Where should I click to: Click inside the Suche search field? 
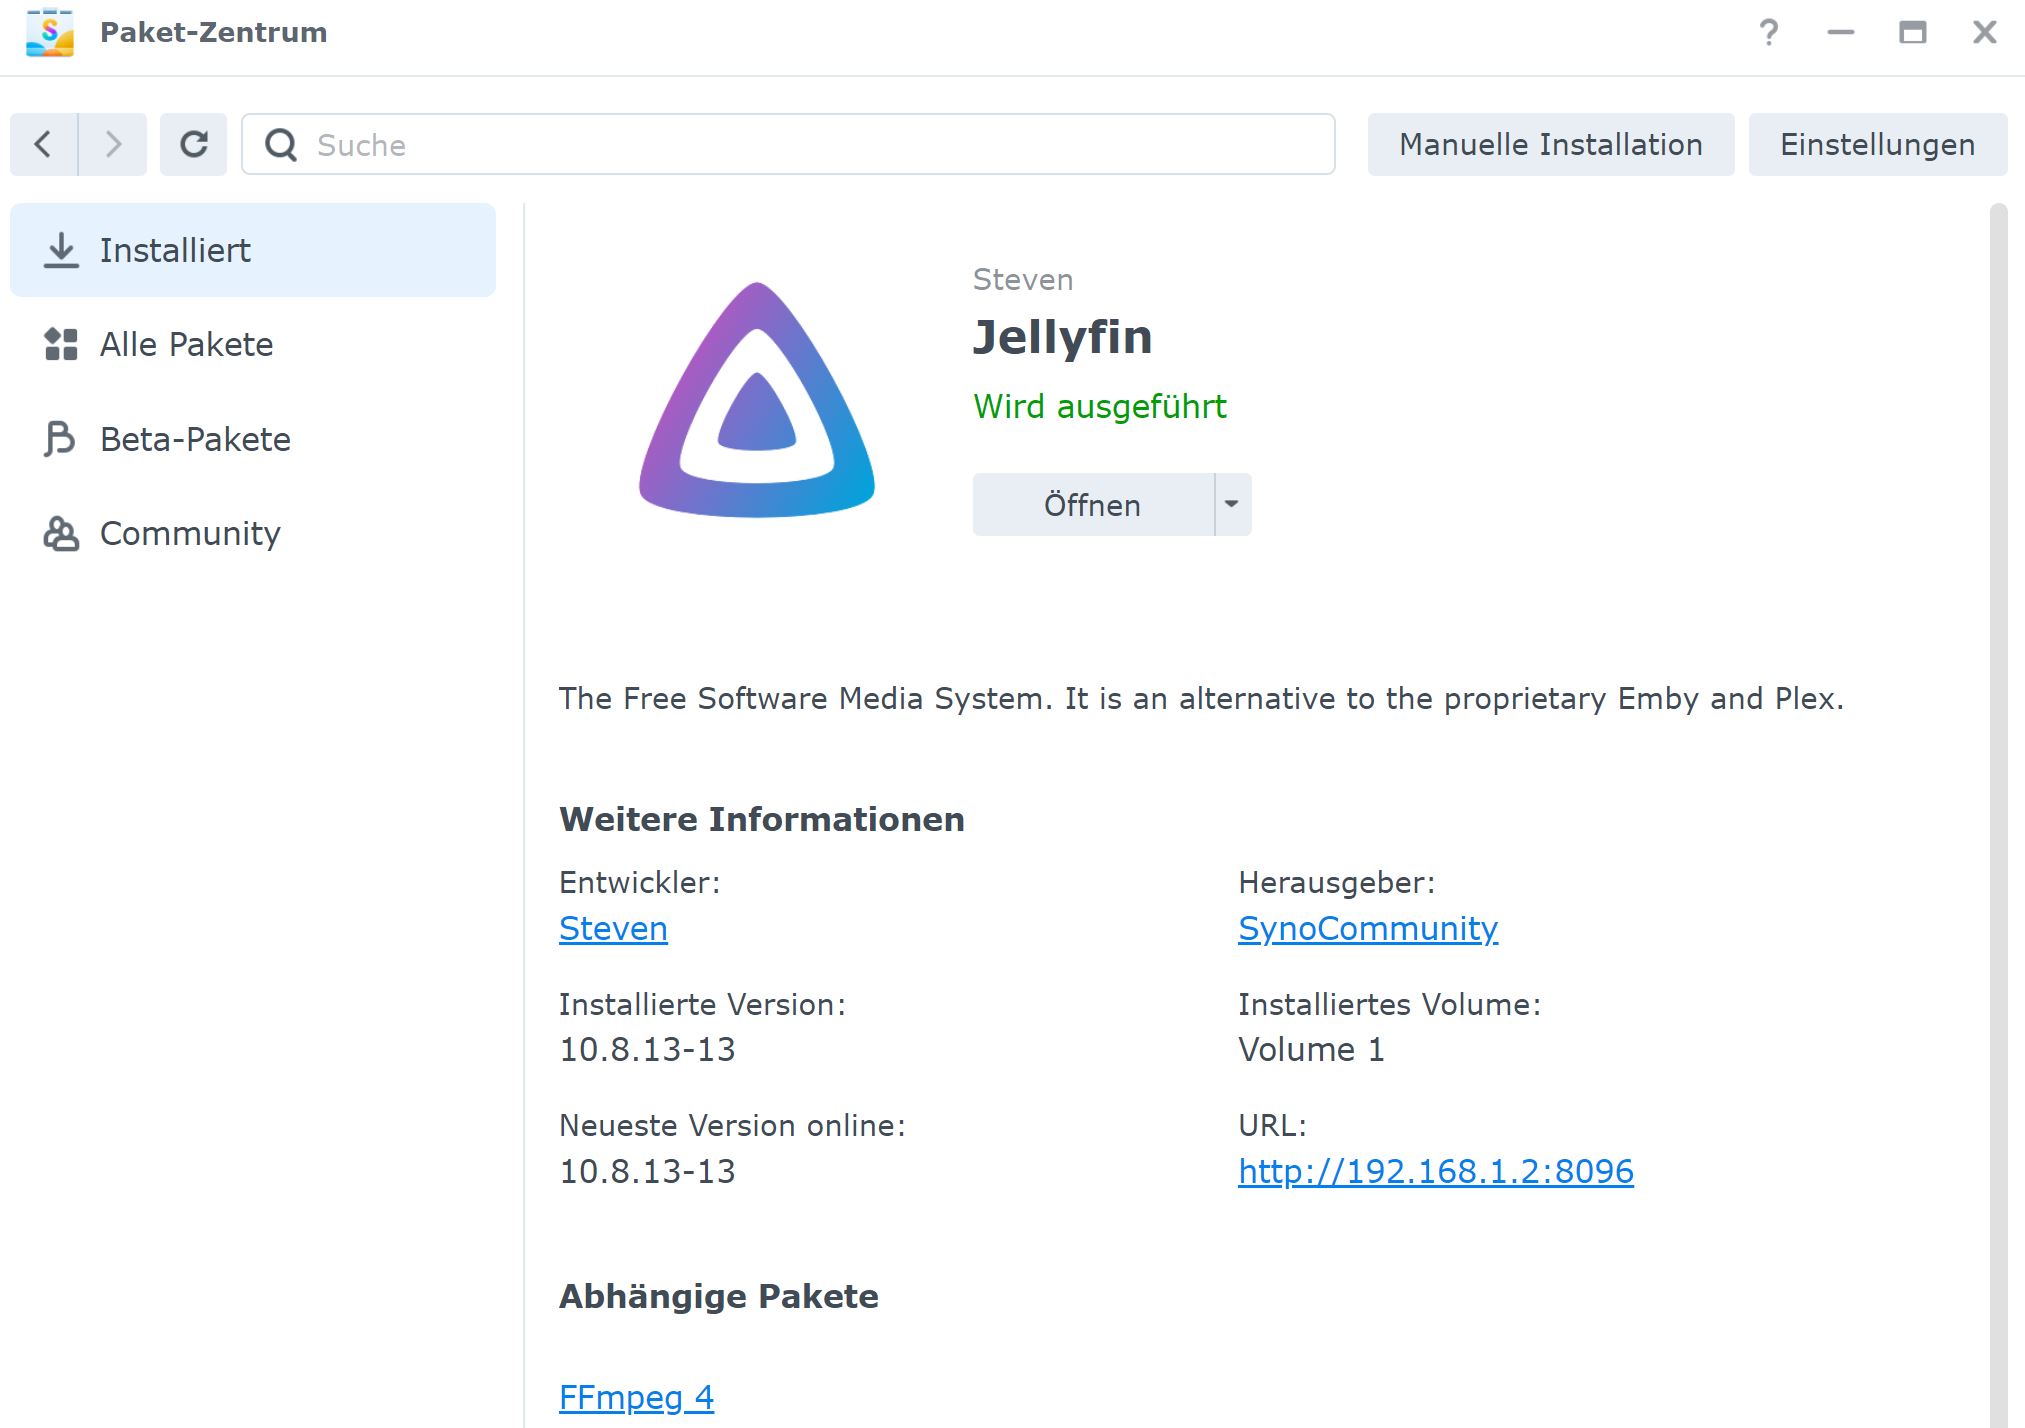tap(800, 145)
